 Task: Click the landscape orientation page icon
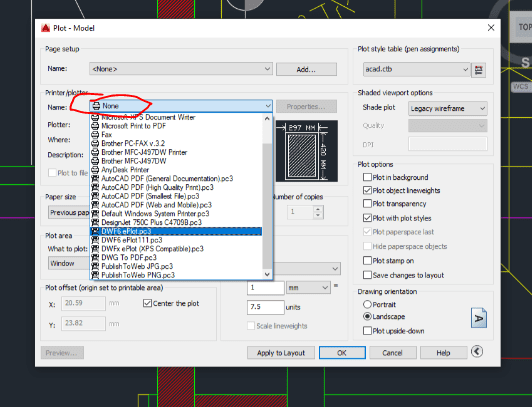pos(479,318)
